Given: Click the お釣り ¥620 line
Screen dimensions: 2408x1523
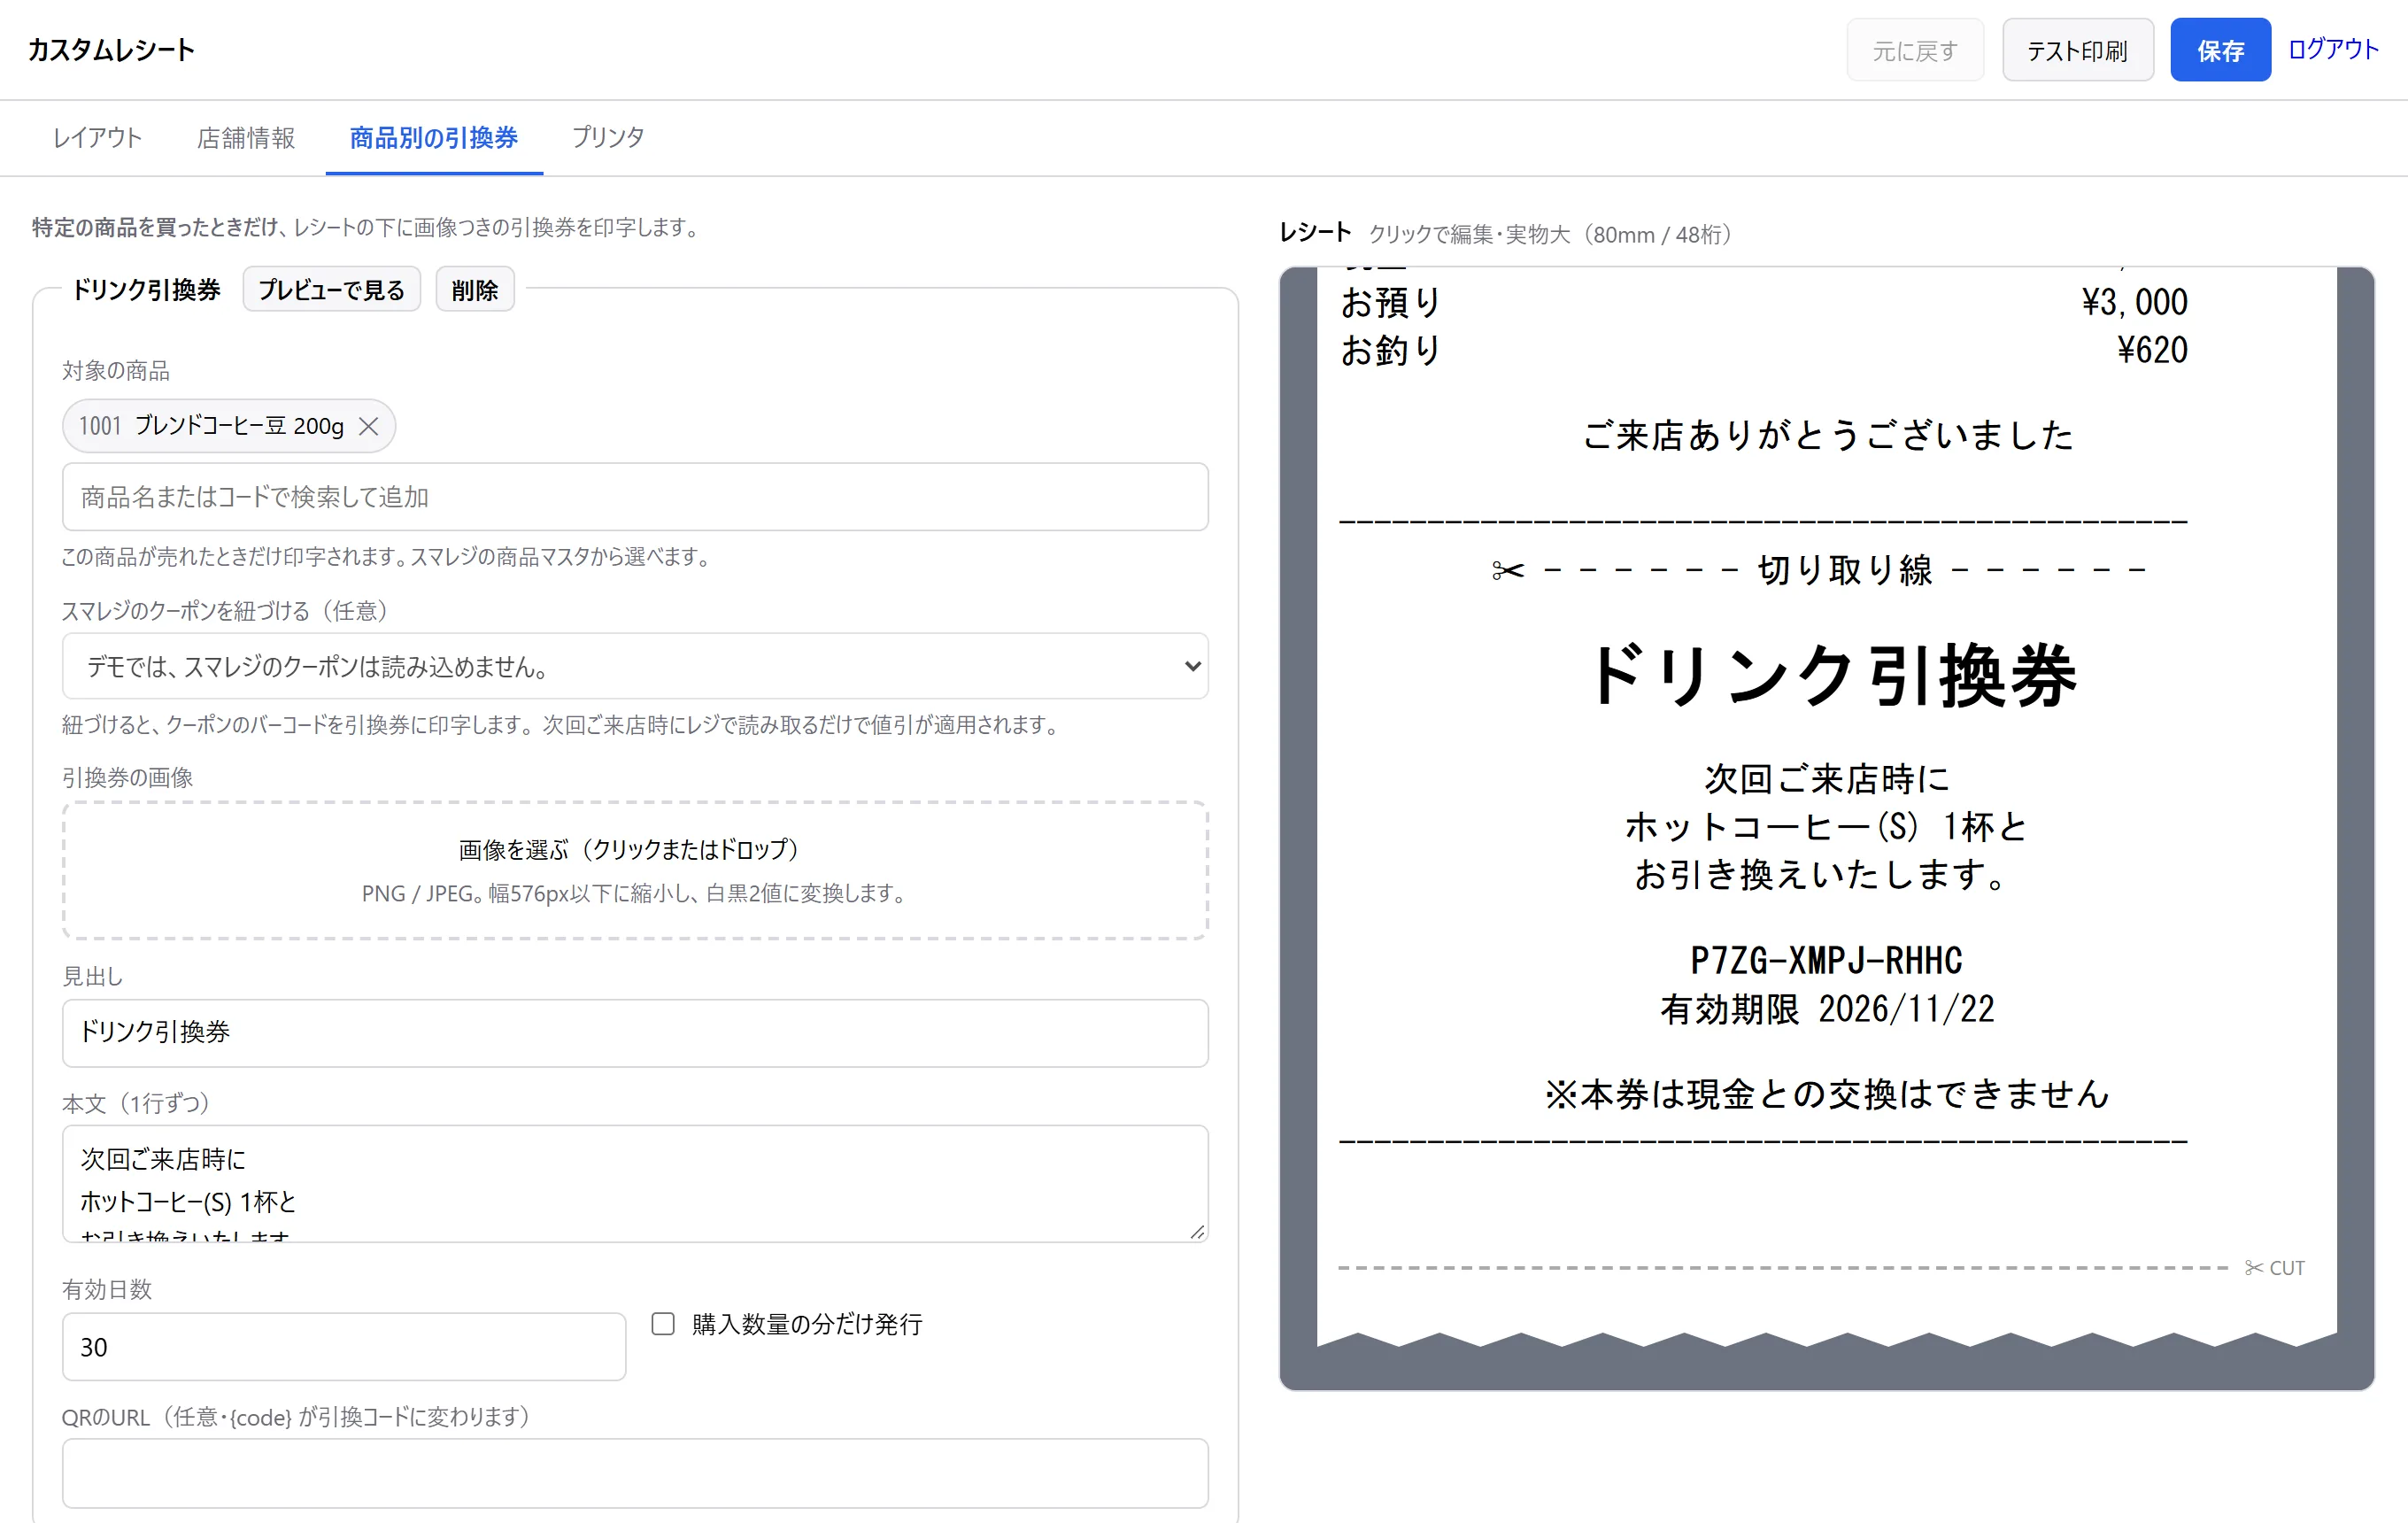Looking at the screenshot, I should tap(1764, 350).
